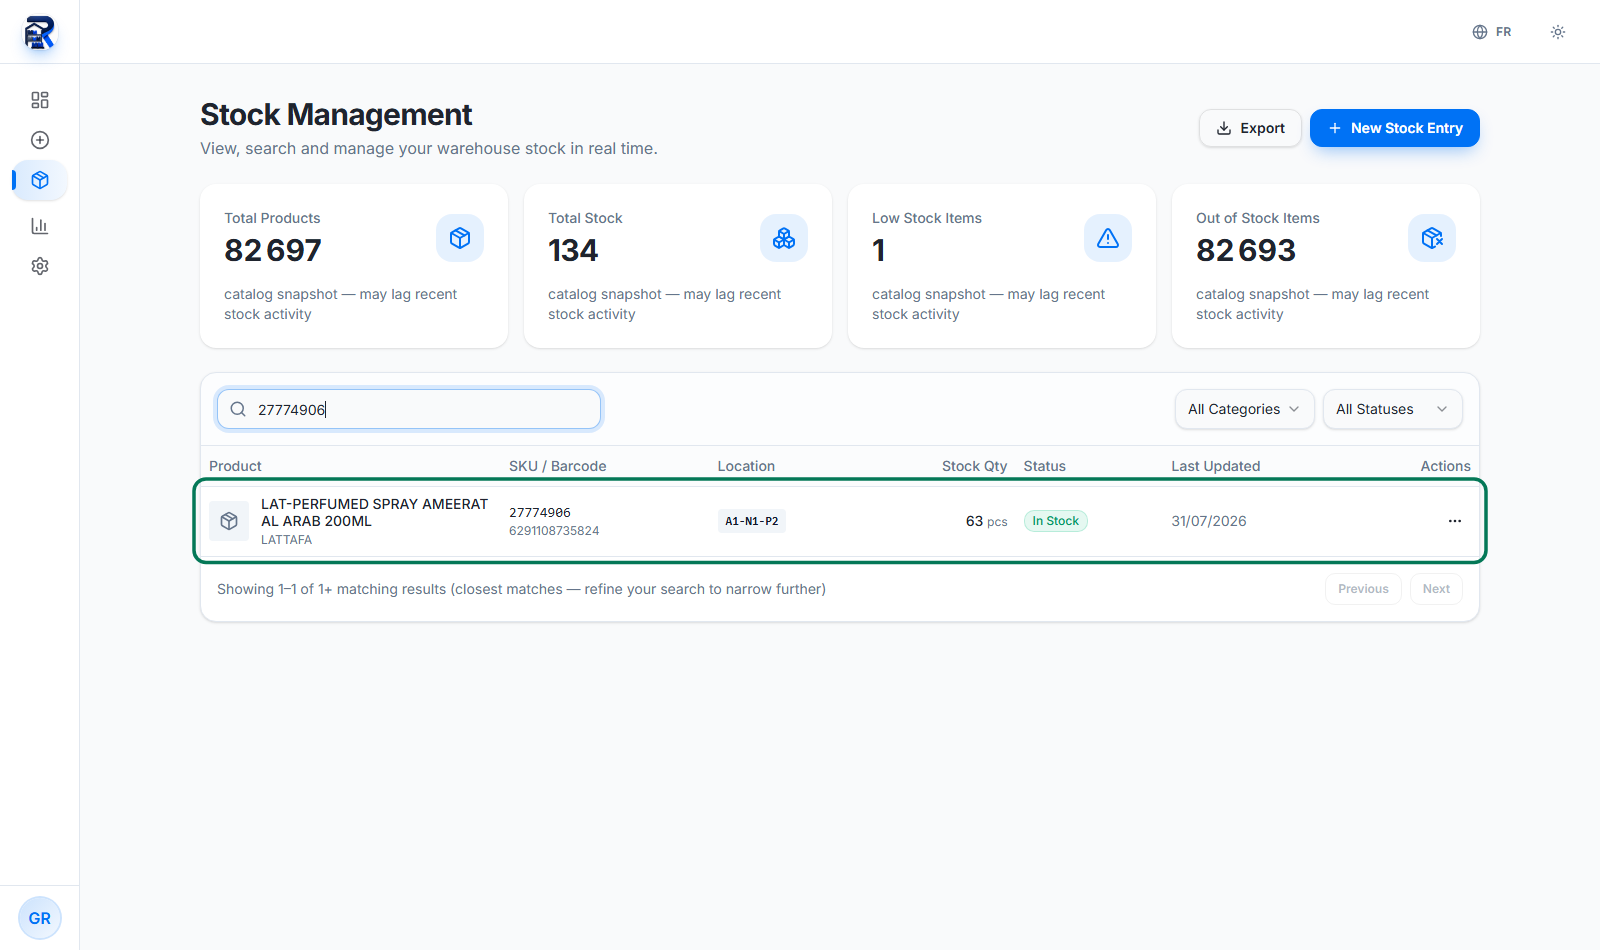Export the stock list
Screen dimensions: 1600x950
pyautogui.click(x=1250, y=128)
